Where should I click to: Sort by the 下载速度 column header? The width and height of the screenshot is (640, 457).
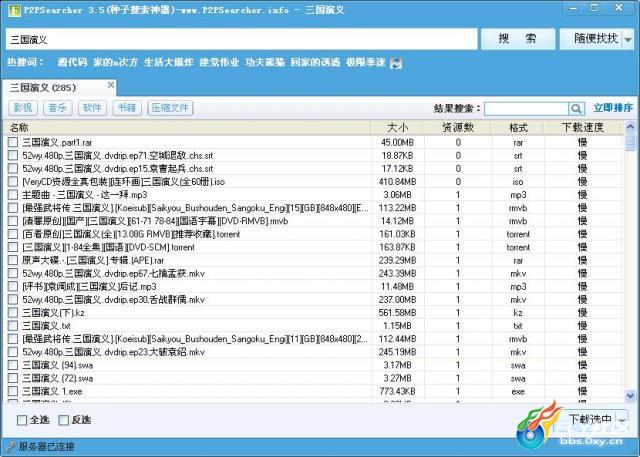582,127
